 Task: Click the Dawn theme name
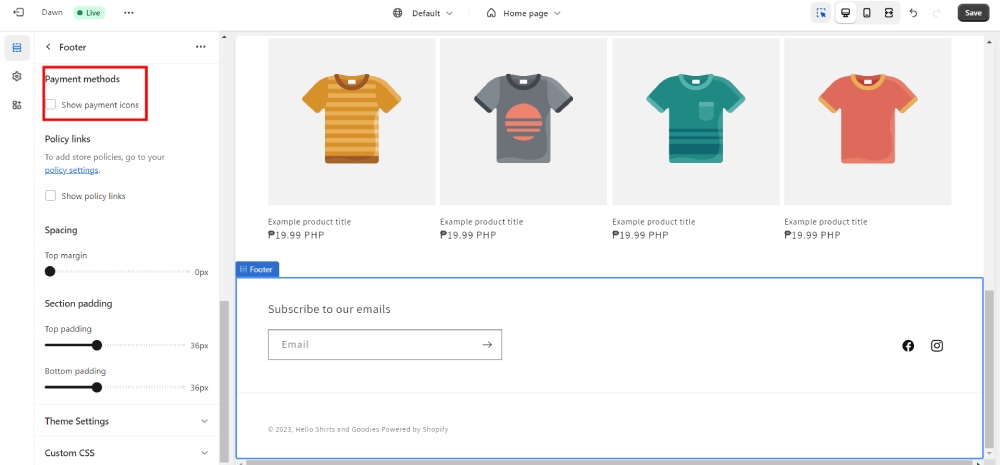52,13
